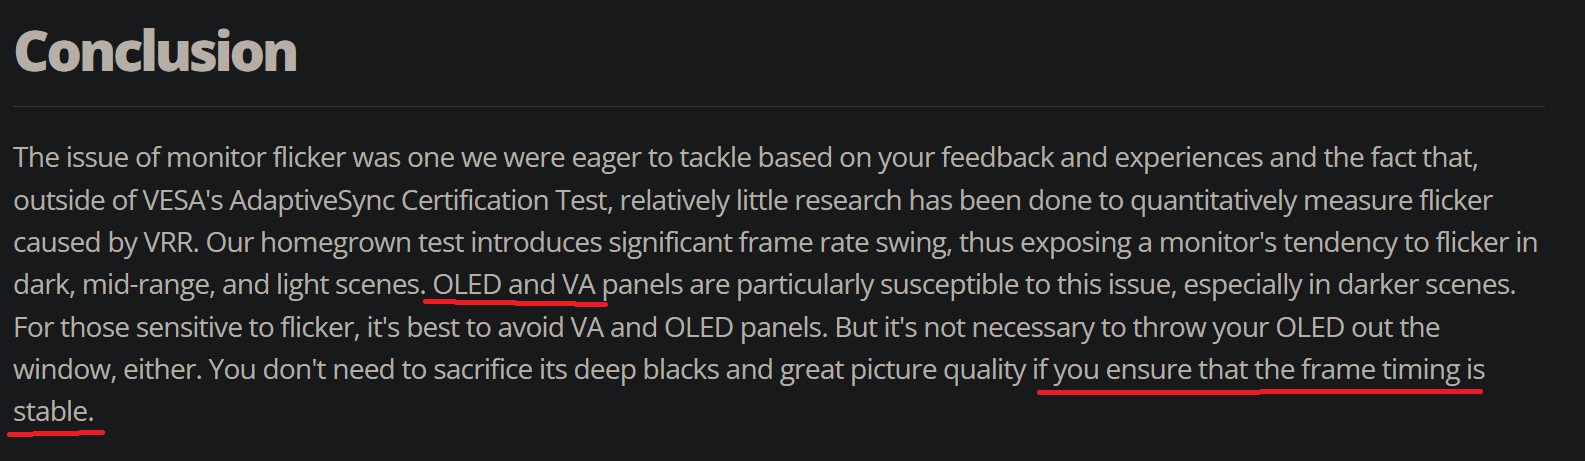
Task: Click the underlined word "stable."
Action: point(54,412)
